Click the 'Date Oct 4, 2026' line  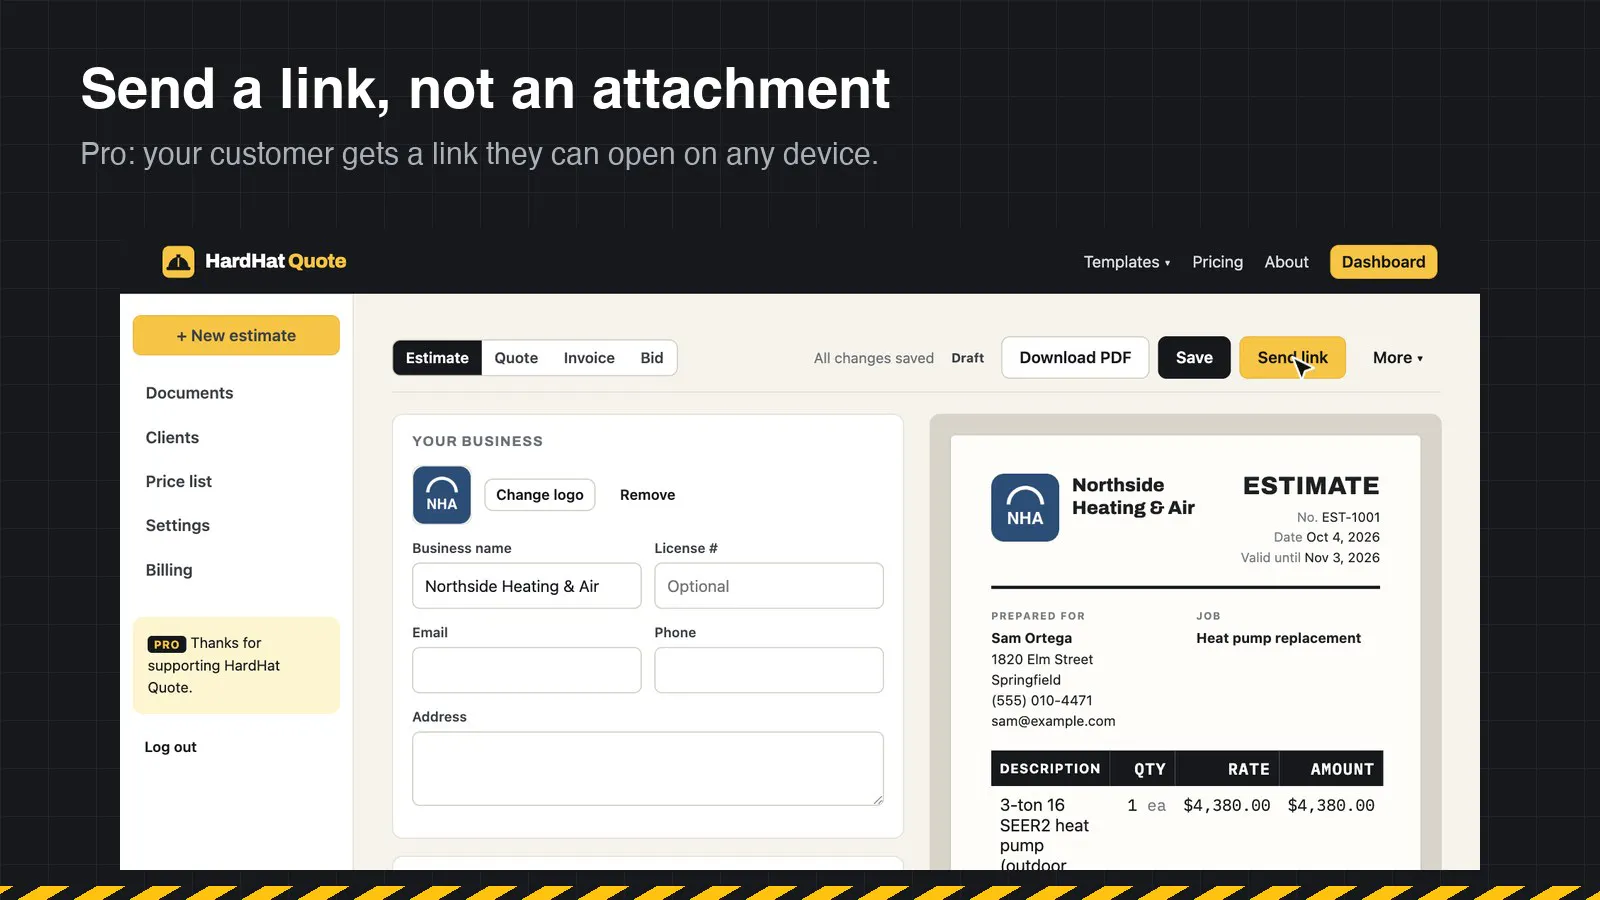(x=1326, y=537)
